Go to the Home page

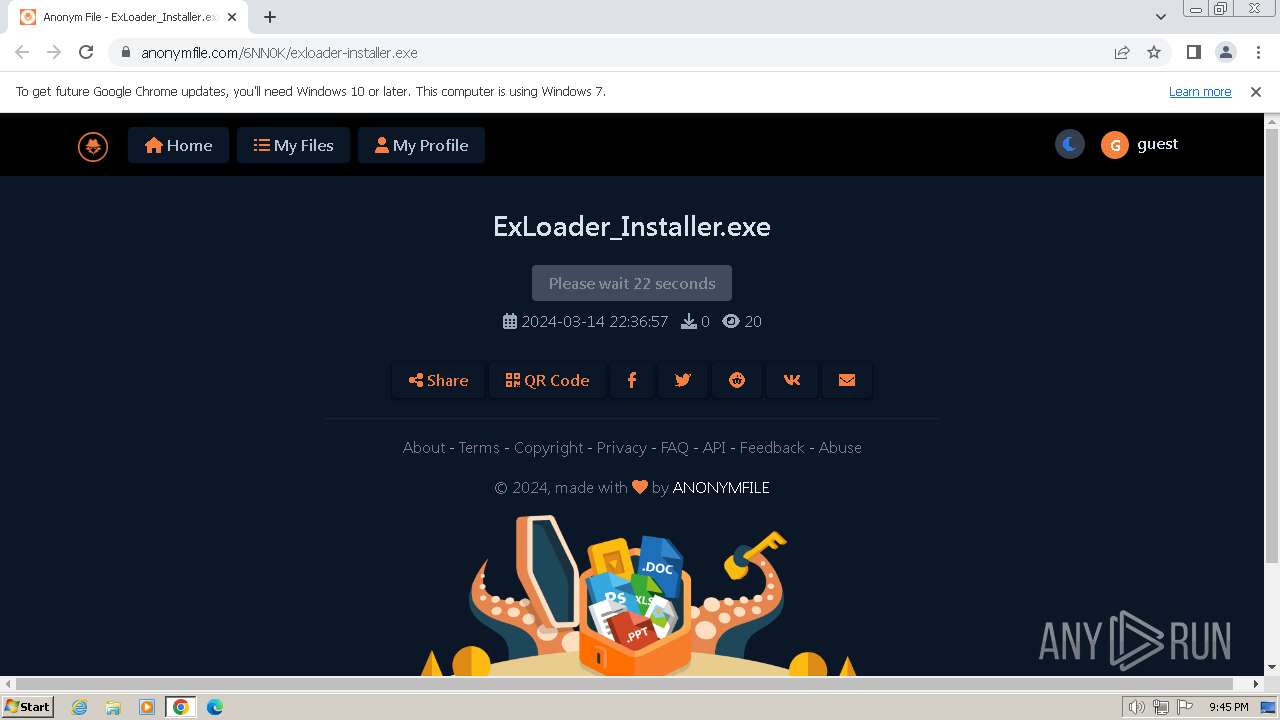178,145
